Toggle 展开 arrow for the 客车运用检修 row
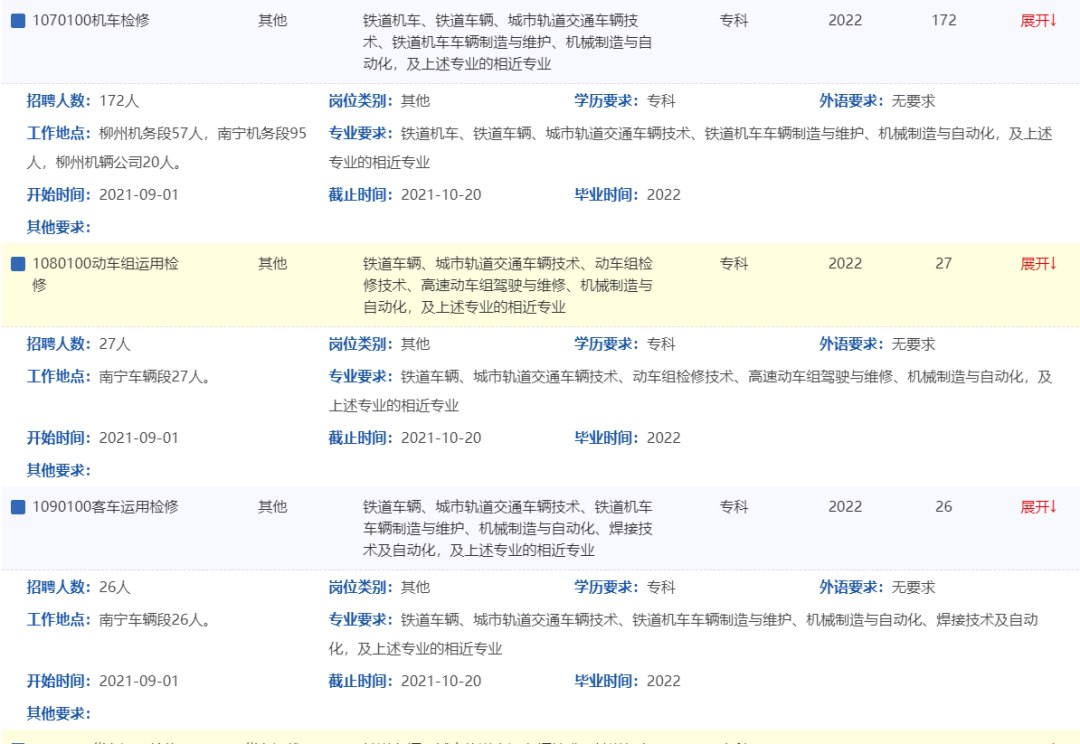 (1038, 507)
